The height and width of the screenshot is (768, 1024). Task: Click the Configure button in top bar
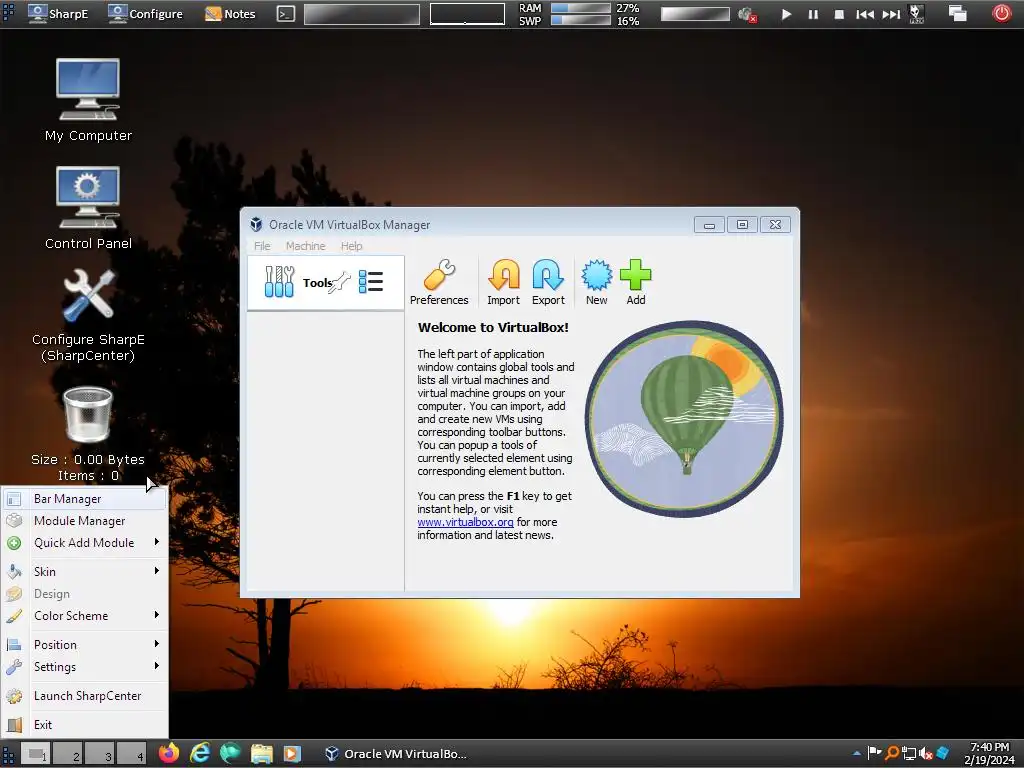tap(146, 14)
